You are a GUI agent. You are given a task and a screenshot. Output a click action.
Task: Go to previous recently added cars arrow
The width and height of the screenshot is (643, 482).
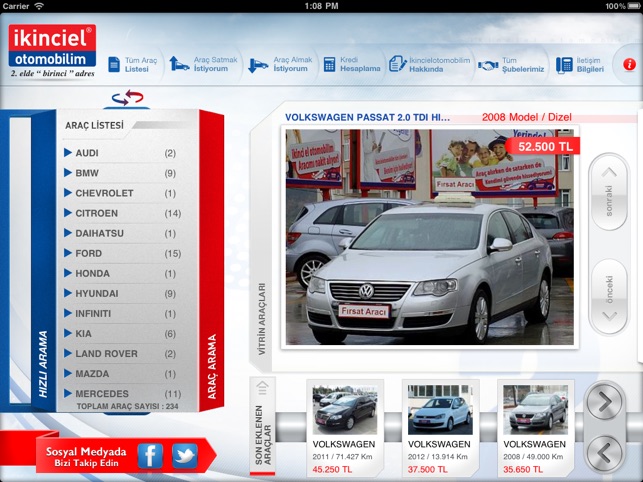click(604, 453)
